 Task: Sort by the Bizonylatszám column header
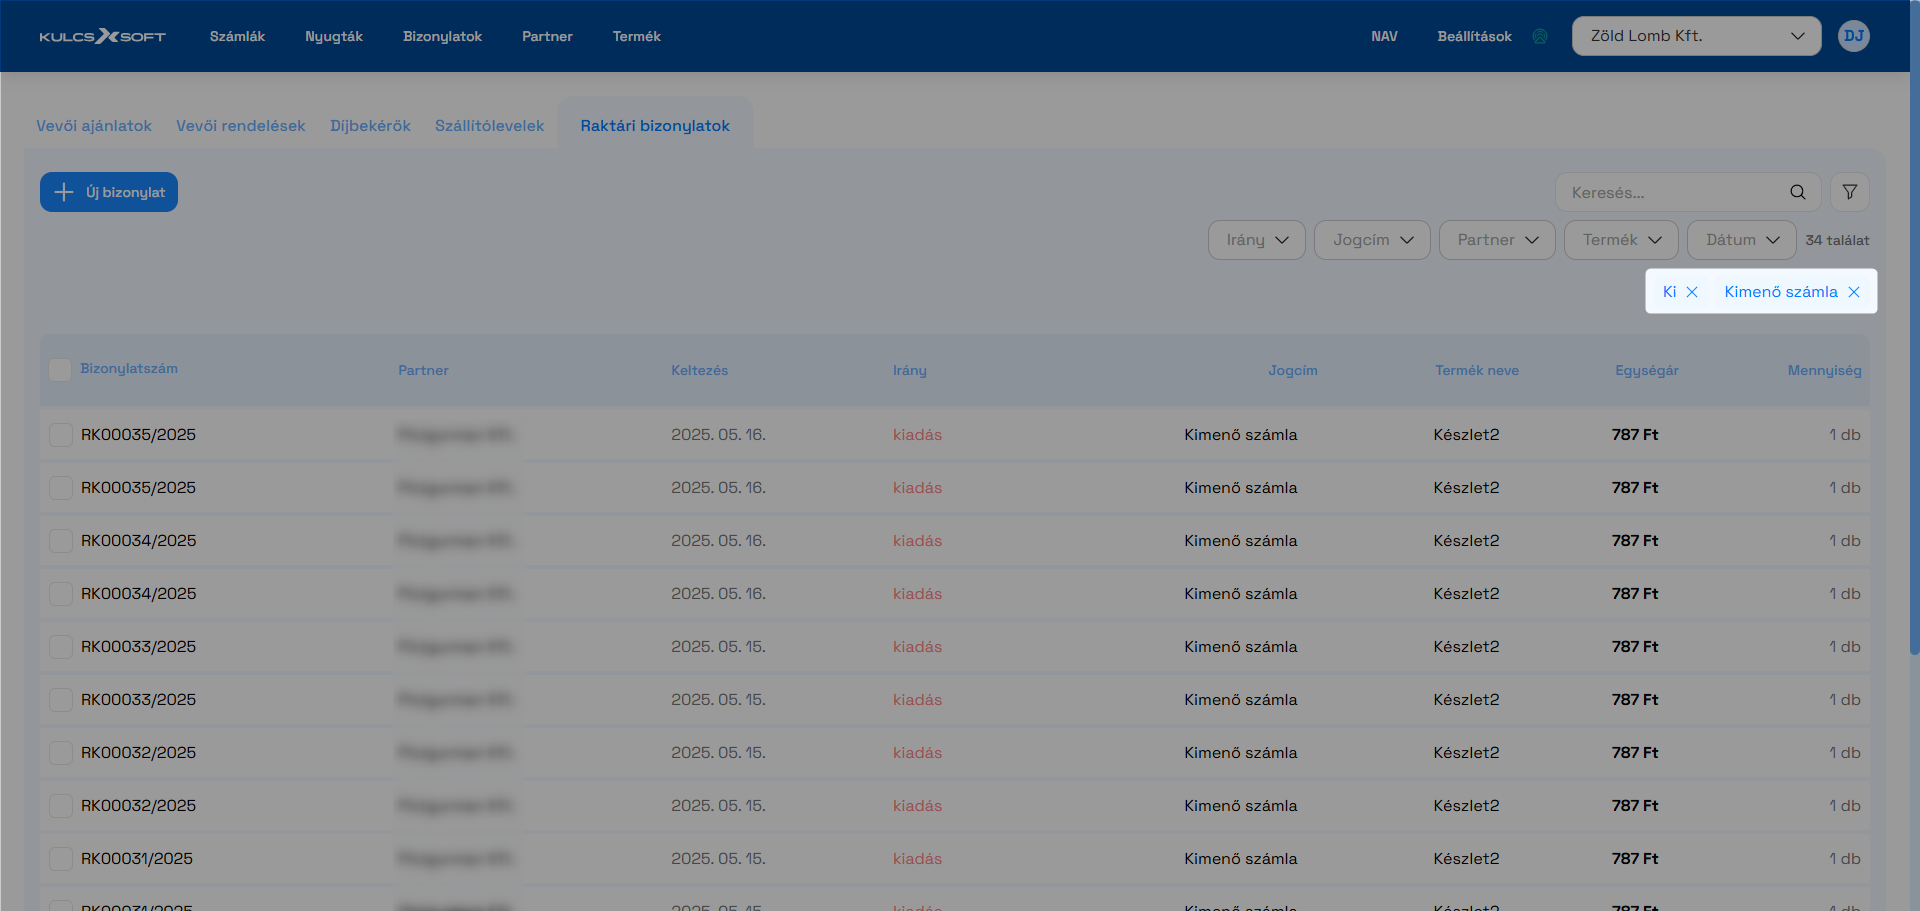coord(129,369)
